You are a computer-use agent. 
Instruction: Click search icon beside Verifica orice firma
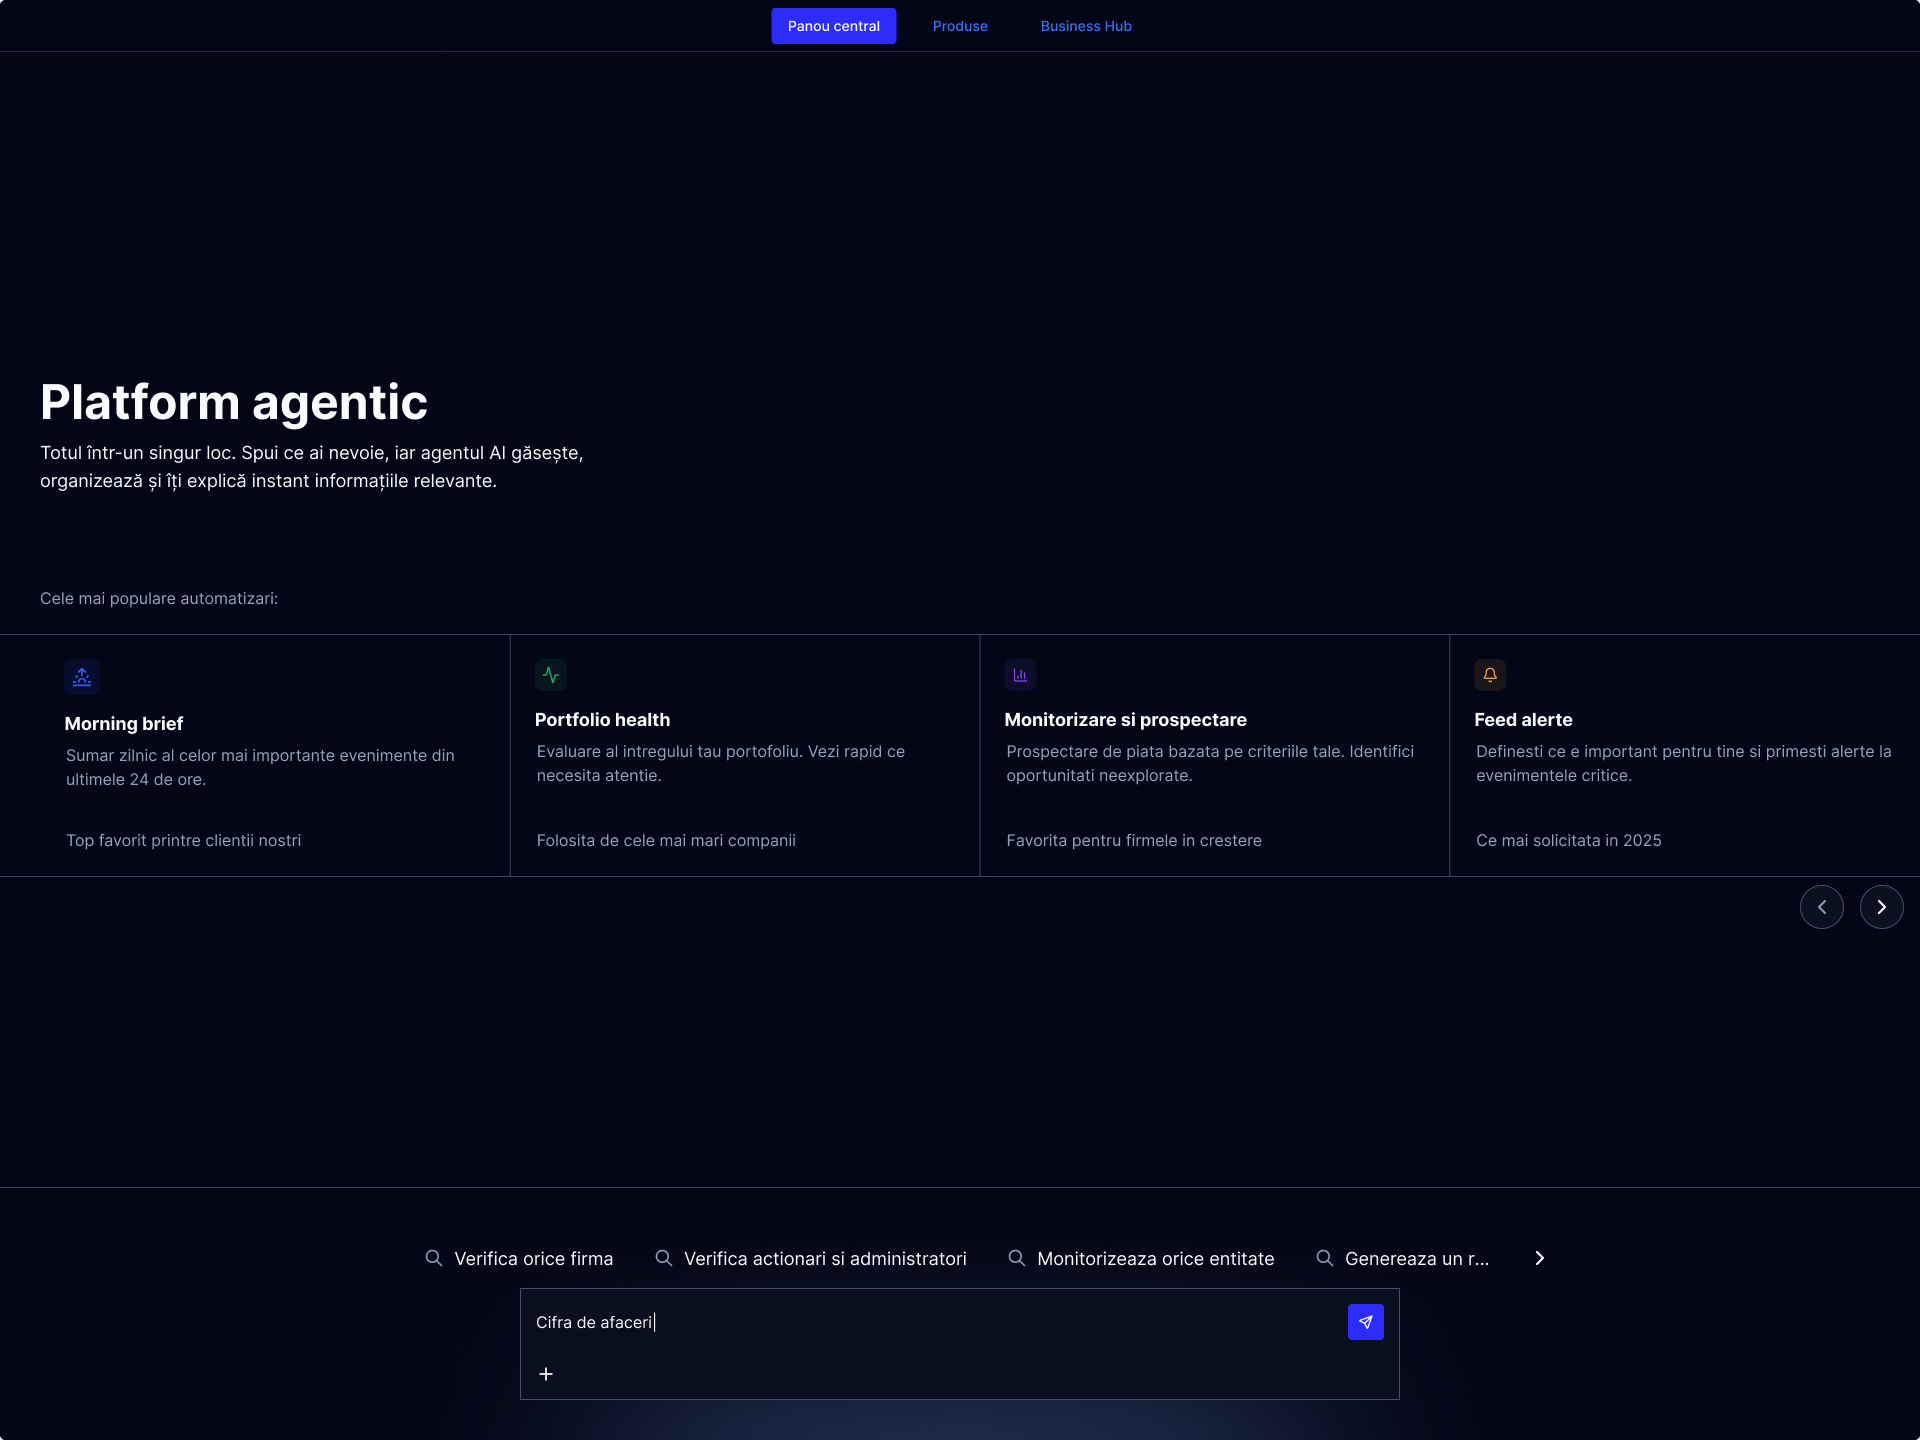(434, 1258)
